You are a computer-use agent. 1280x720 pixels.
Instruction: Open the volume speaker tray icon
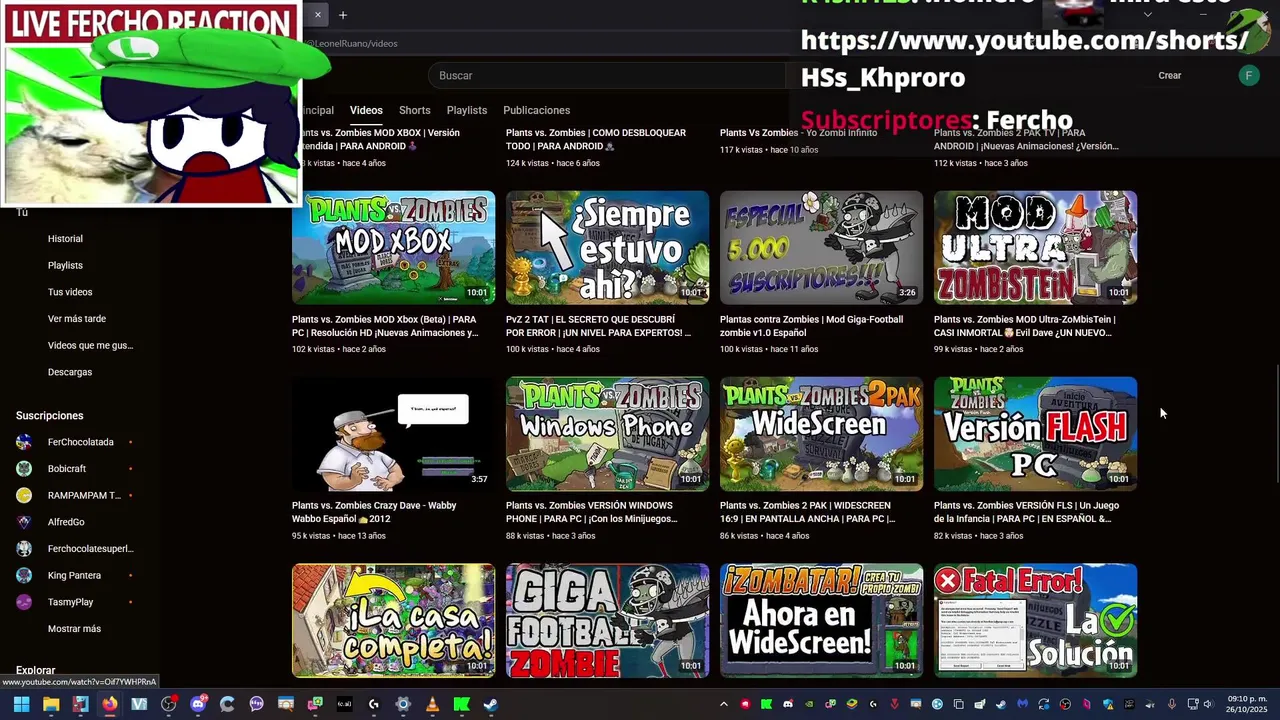point(1208,704)
